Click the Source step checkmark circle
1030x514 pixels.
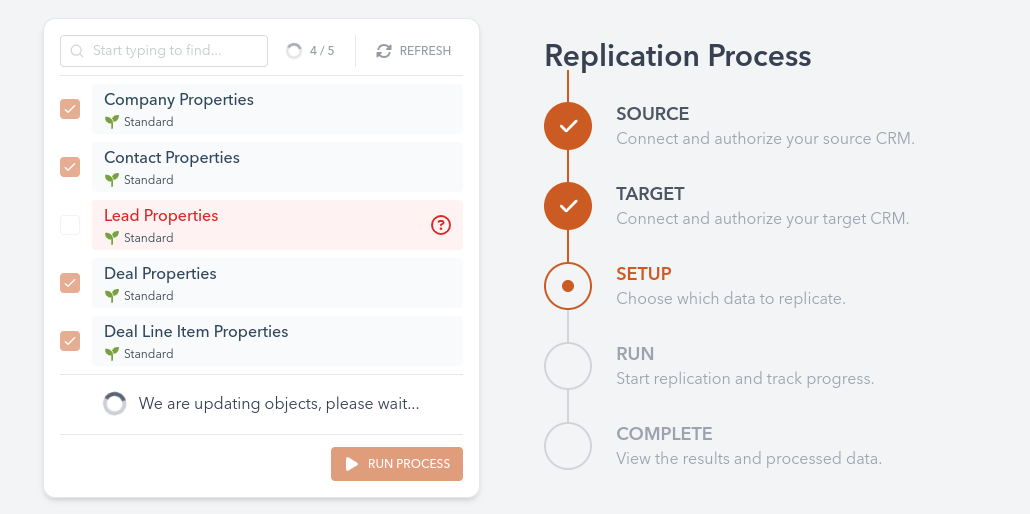click(x=568, y=126)
